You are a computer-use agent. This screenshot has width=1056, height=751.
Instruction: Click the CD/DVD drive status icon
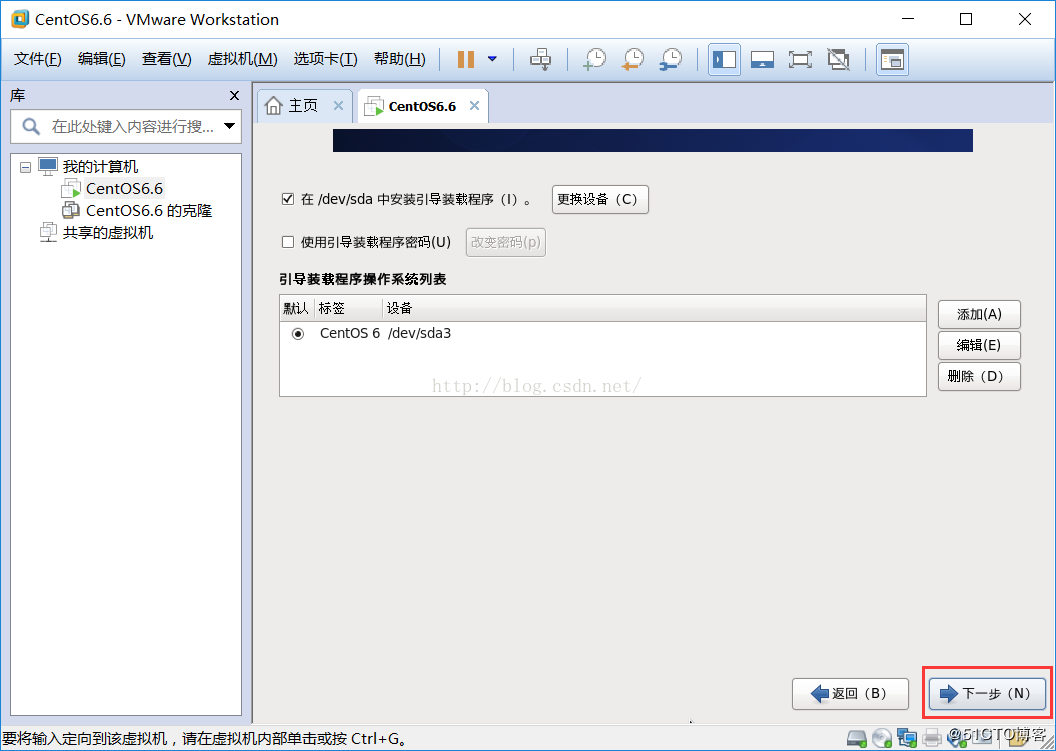[x=882, y=738]
